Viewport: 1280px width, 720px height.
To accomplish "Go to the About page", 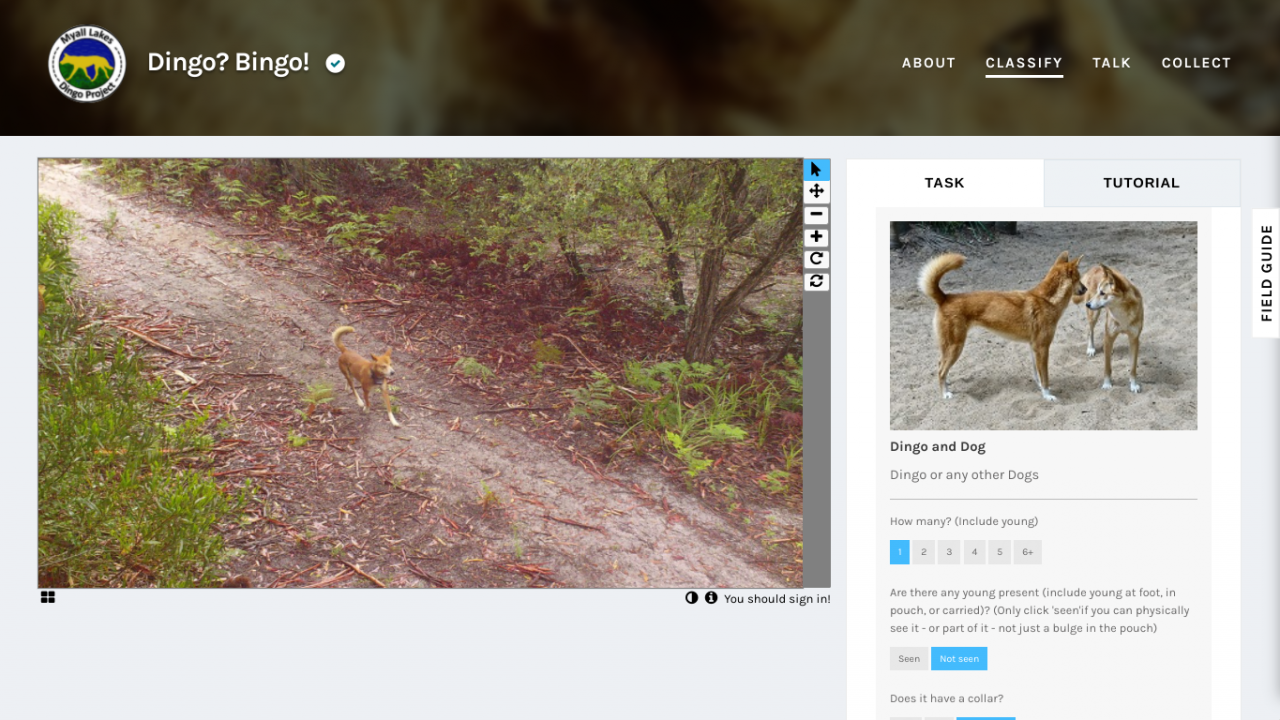I will pos(929,62).
